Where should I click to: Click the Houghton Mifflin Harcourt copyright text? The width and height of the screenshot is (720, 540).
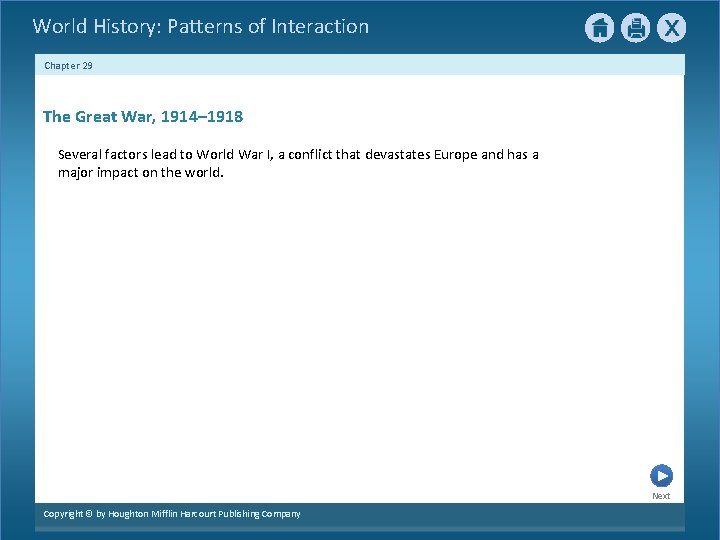point(172,514)
